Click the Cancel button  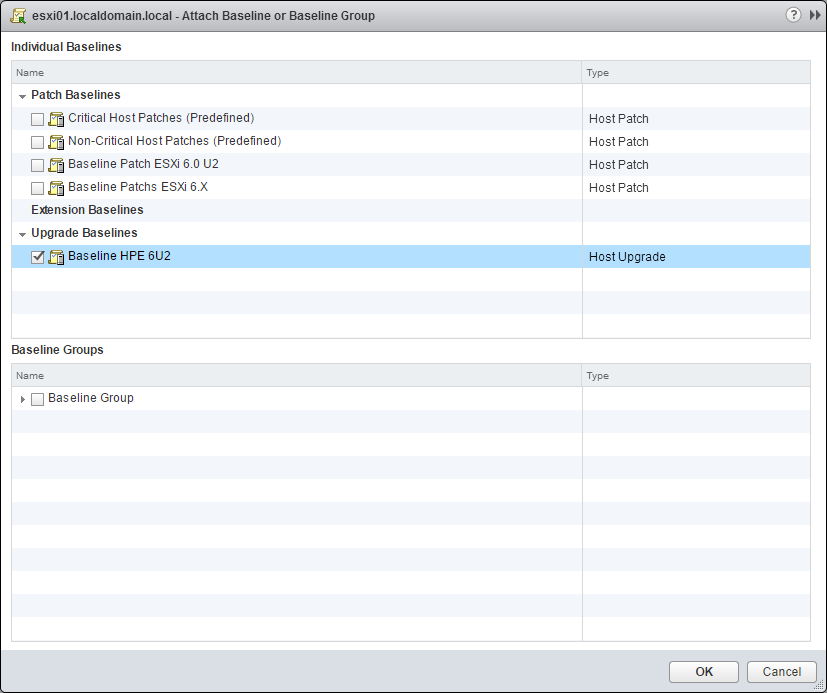[781, 672]
